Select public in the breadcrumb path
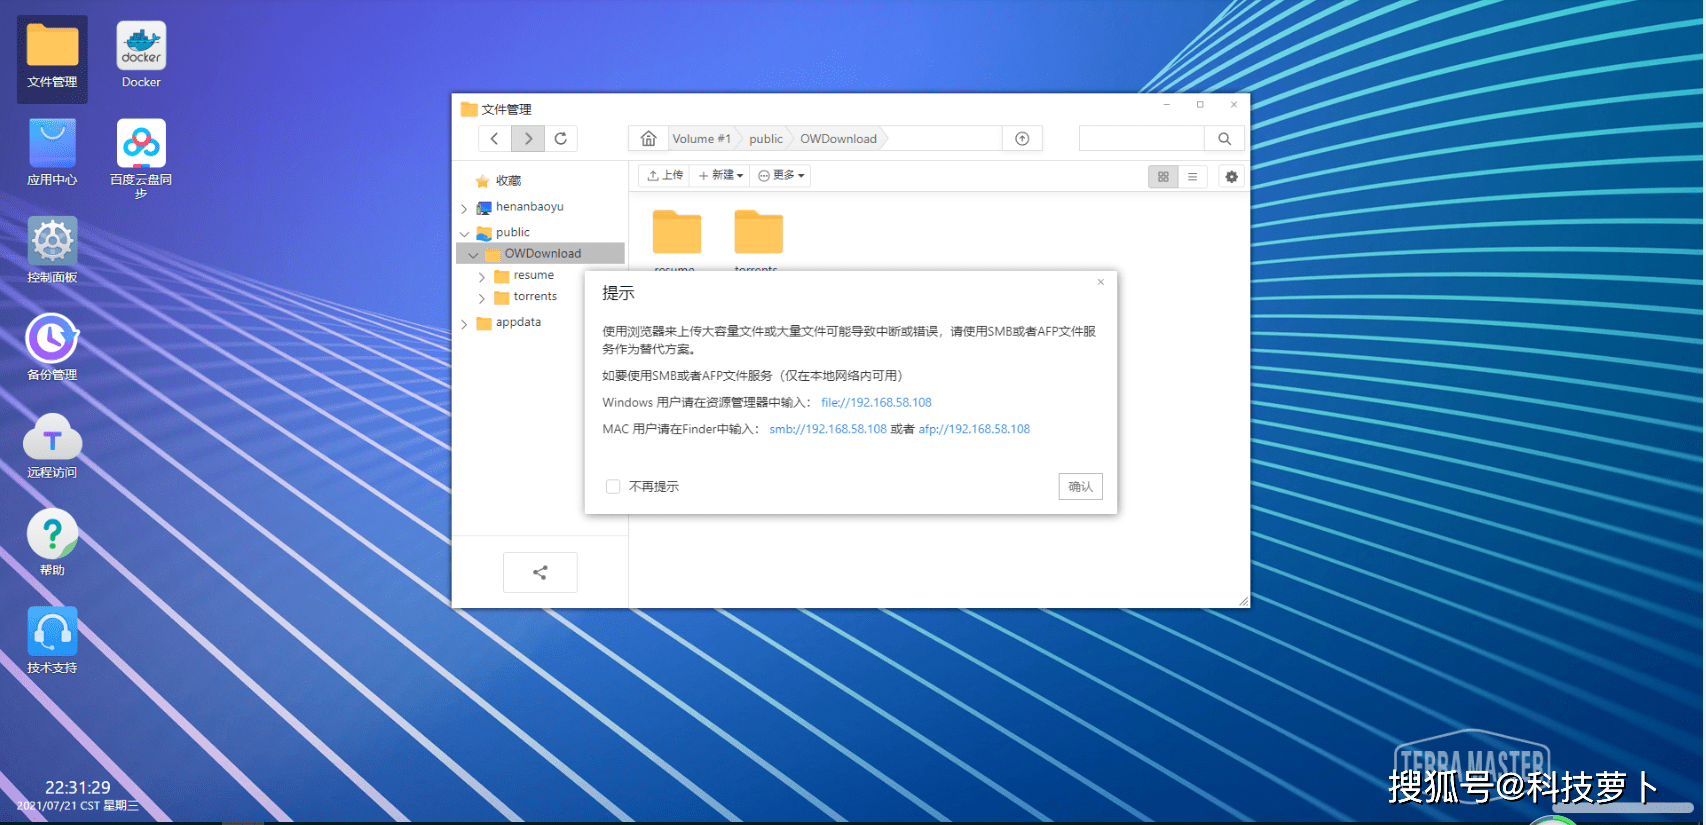This screenshot has width=1706, height=825. 766,139
